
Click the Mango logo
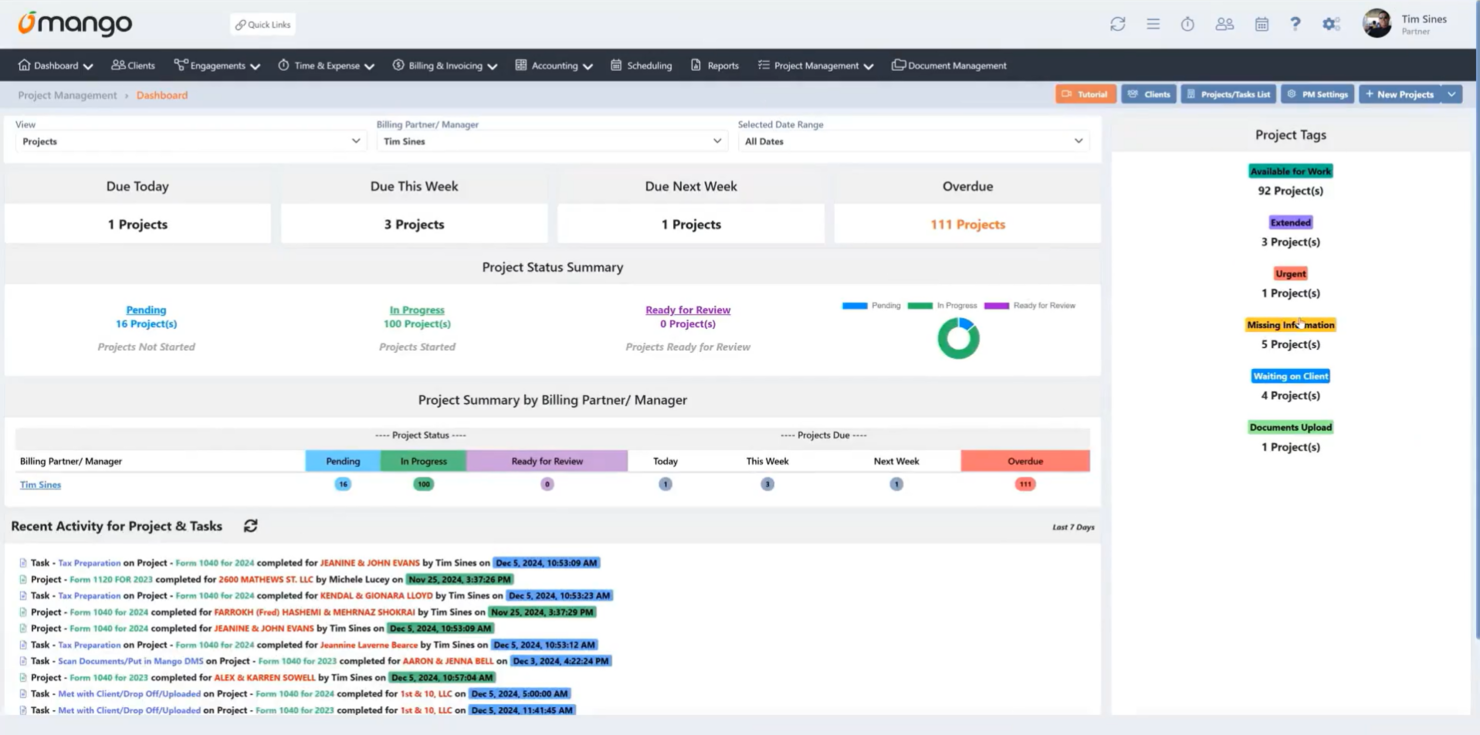coord(75,23)
